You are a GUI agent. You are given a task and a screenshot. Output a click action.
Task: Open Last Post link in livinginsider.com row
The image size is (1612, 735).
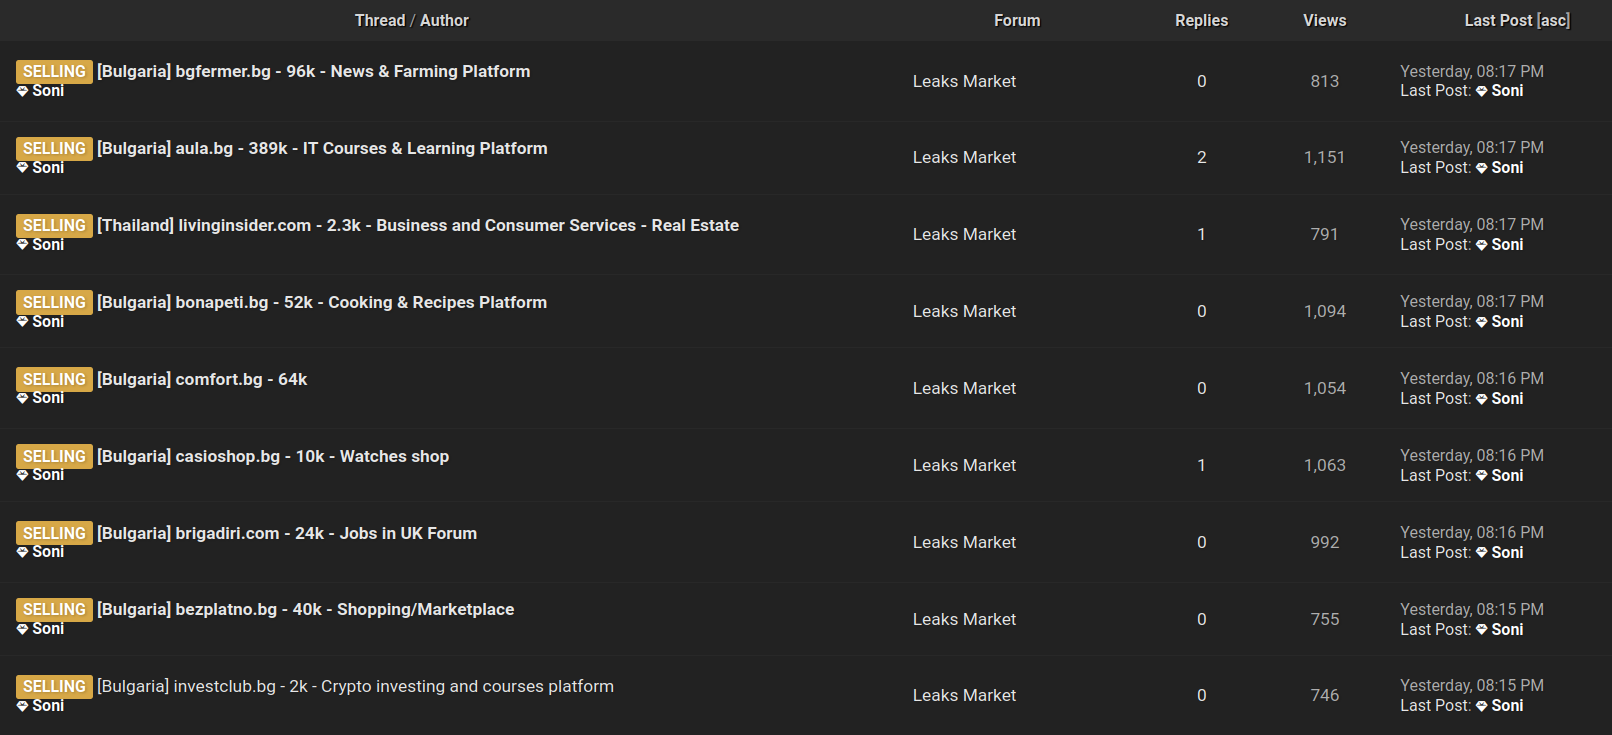[1435, 245]
